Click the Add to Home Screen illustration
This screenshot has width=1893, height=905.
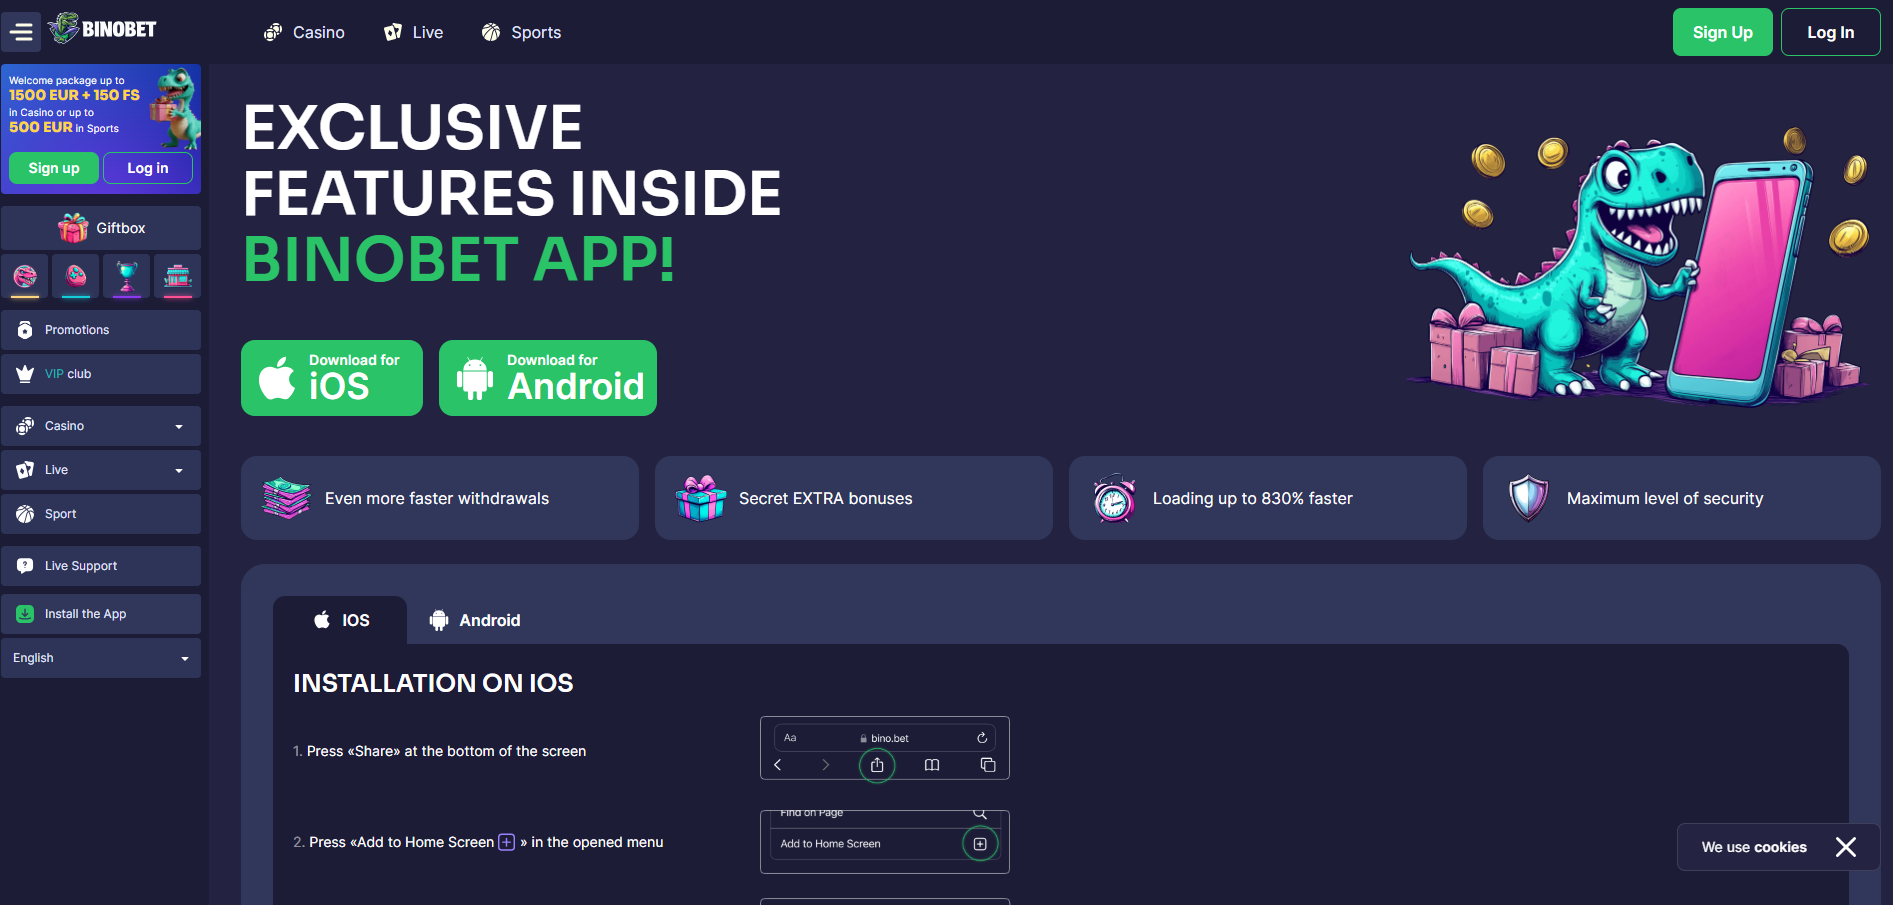pos(885,842)
